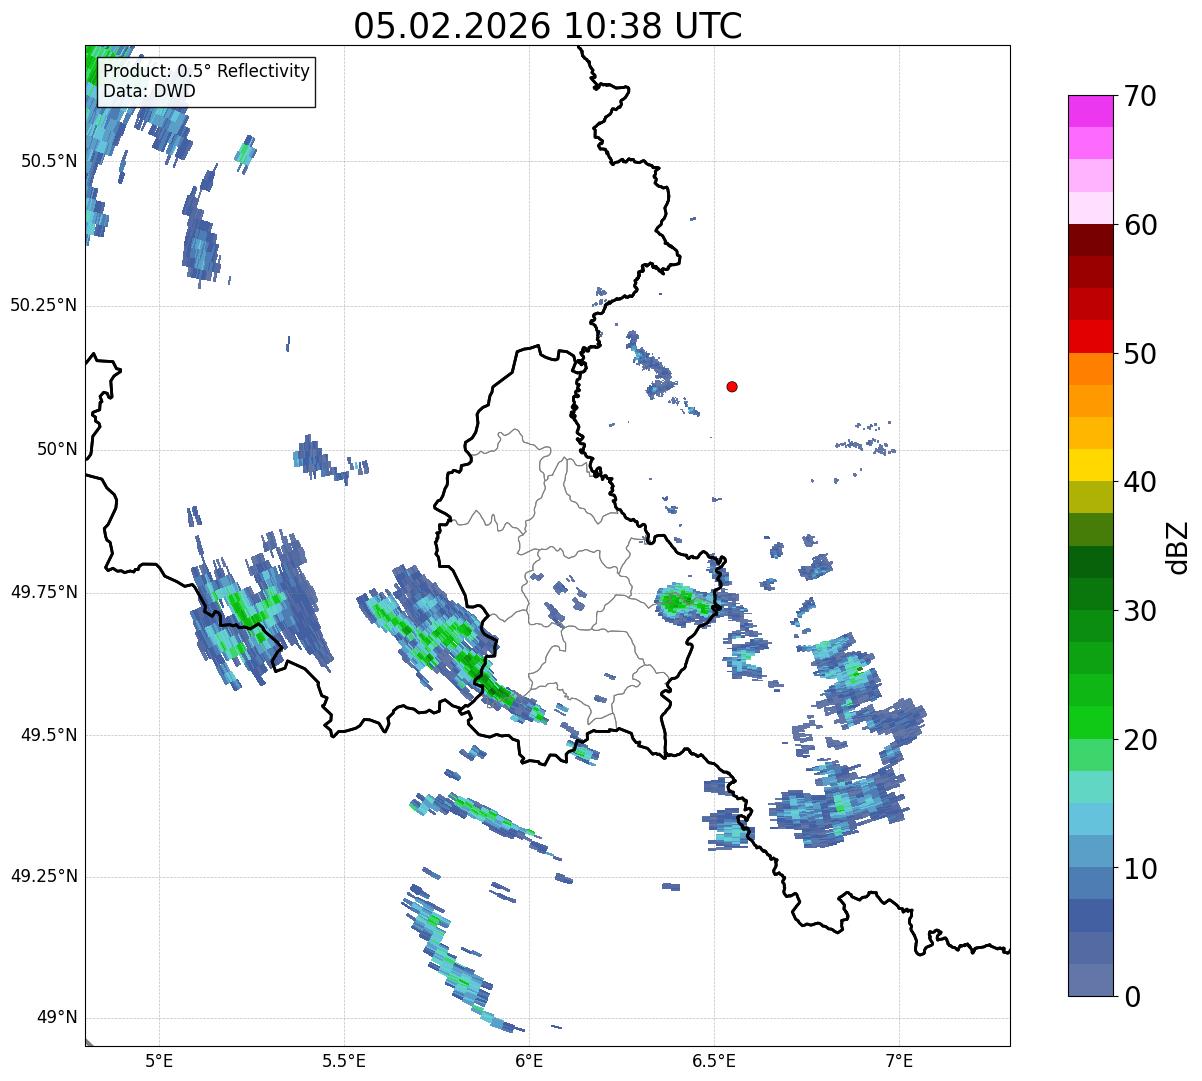The height and width of the screenshot is (1081, 1202).
Task: Click the title "05.02.2026 10:38 UTC"
Action: pyautogui.click(x=548, y=26)
